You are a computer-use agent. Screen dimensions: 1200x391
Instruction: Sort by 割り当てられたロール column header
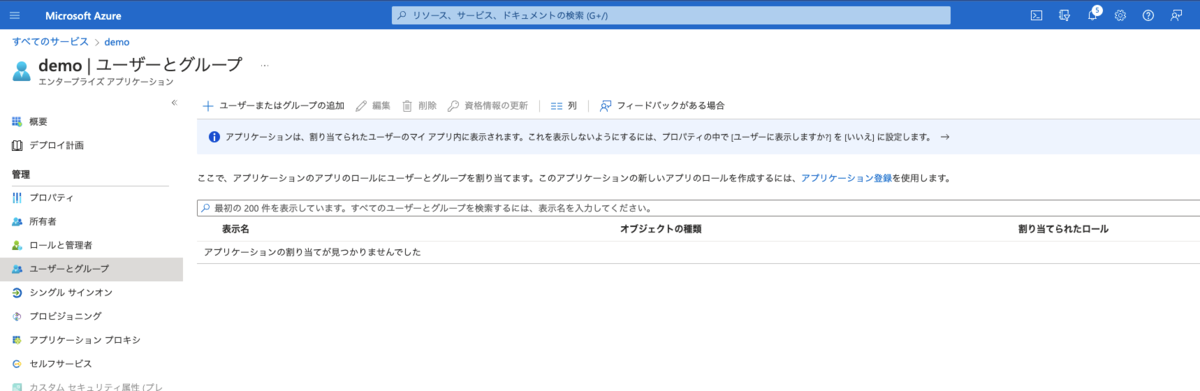(1063, 229)
